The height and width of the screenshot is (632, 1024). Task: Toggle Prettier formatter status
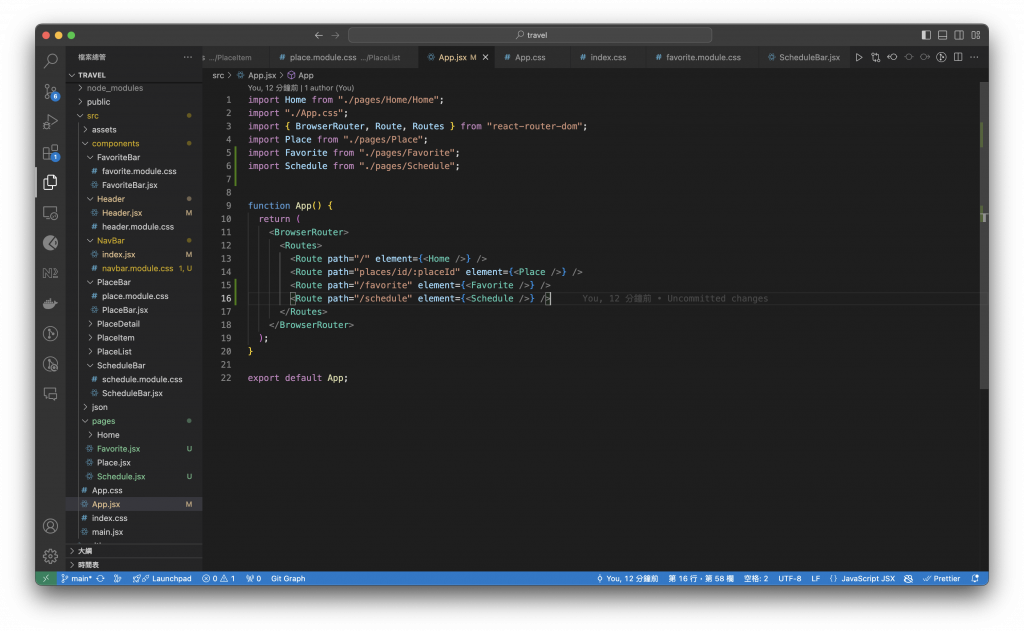941,578
